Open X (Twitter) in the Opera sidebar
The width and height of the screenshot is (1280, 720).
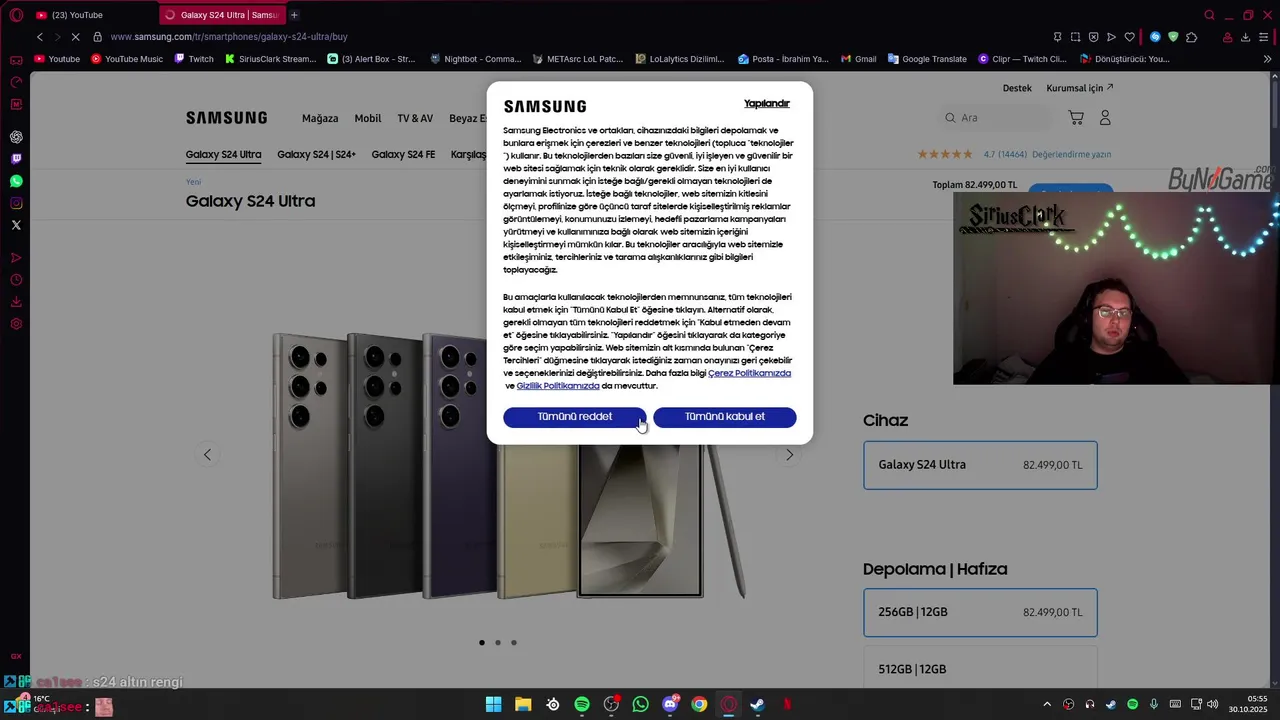tap(16, 225)
